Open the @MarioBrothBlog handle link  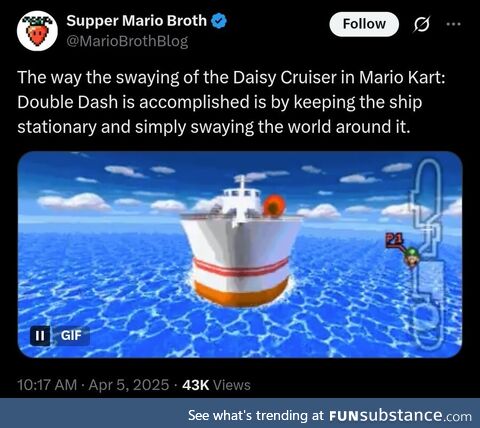(x=127, y=41)
